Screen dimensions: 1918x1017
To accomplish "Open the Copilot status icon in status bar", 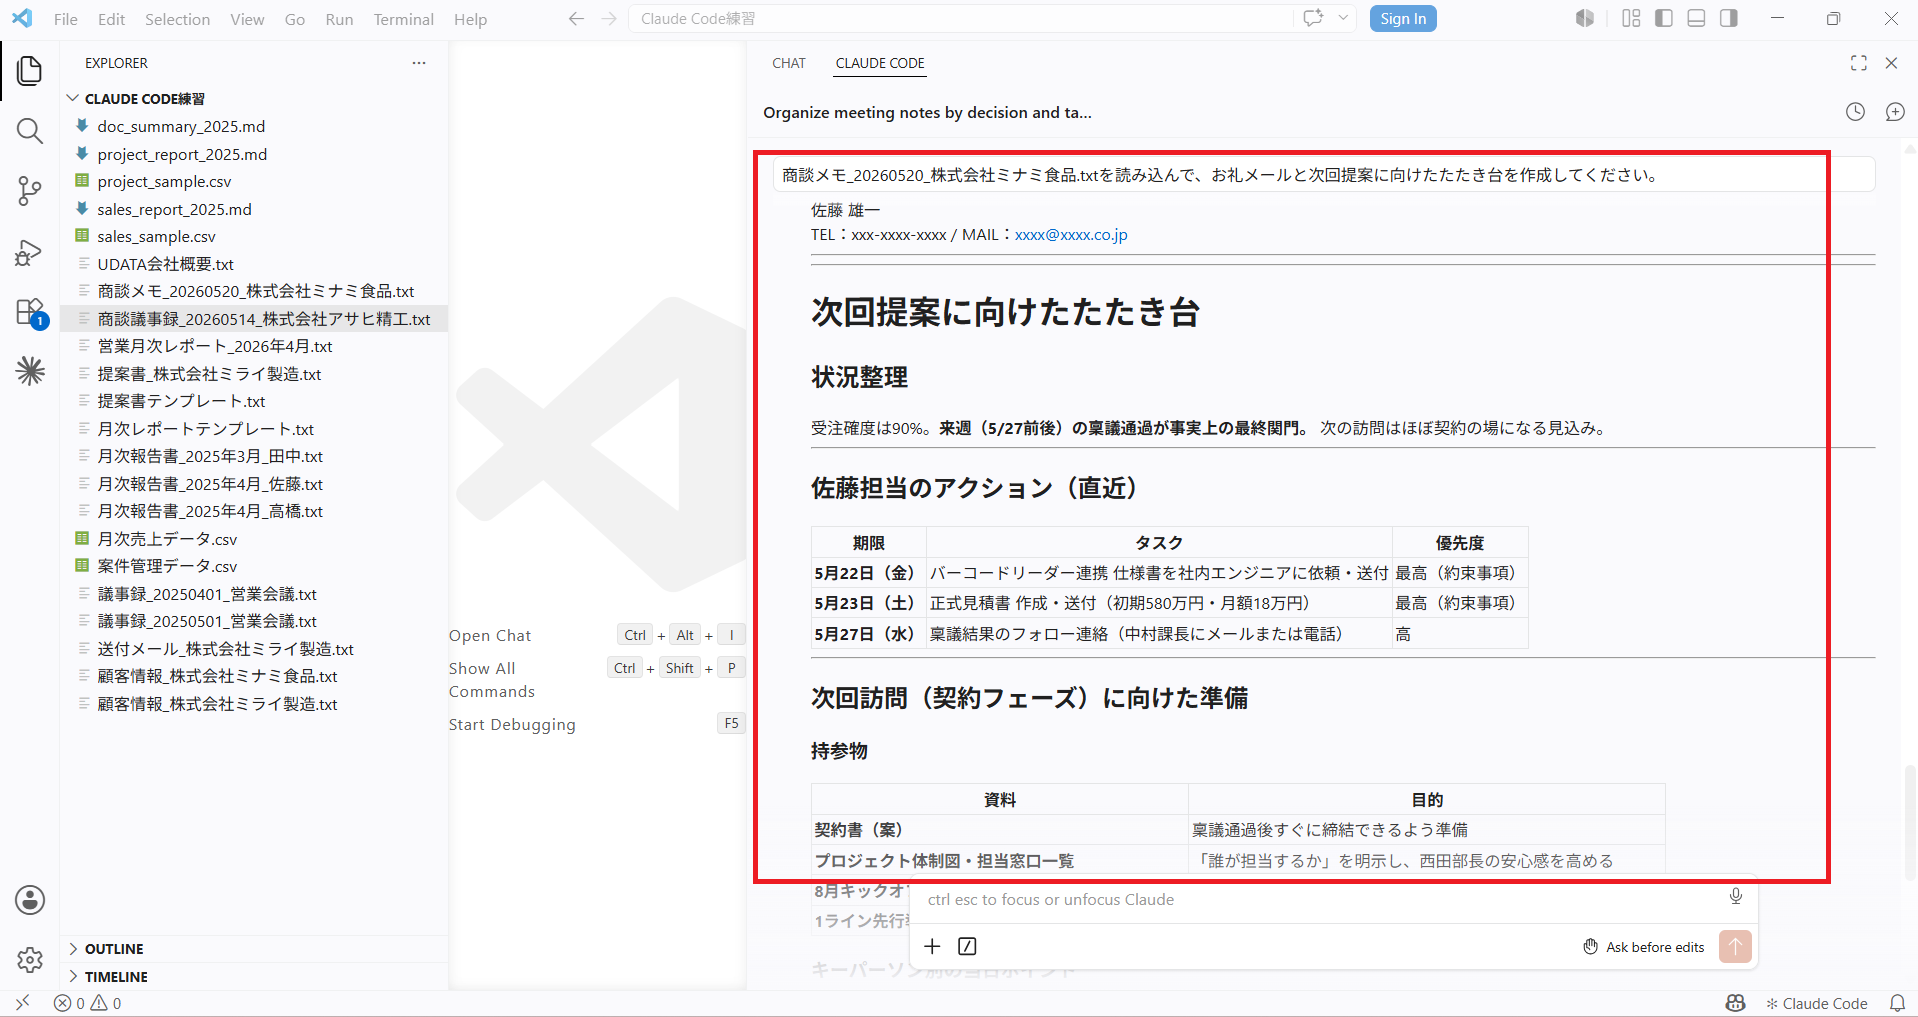I will tap(1736, 1003).
